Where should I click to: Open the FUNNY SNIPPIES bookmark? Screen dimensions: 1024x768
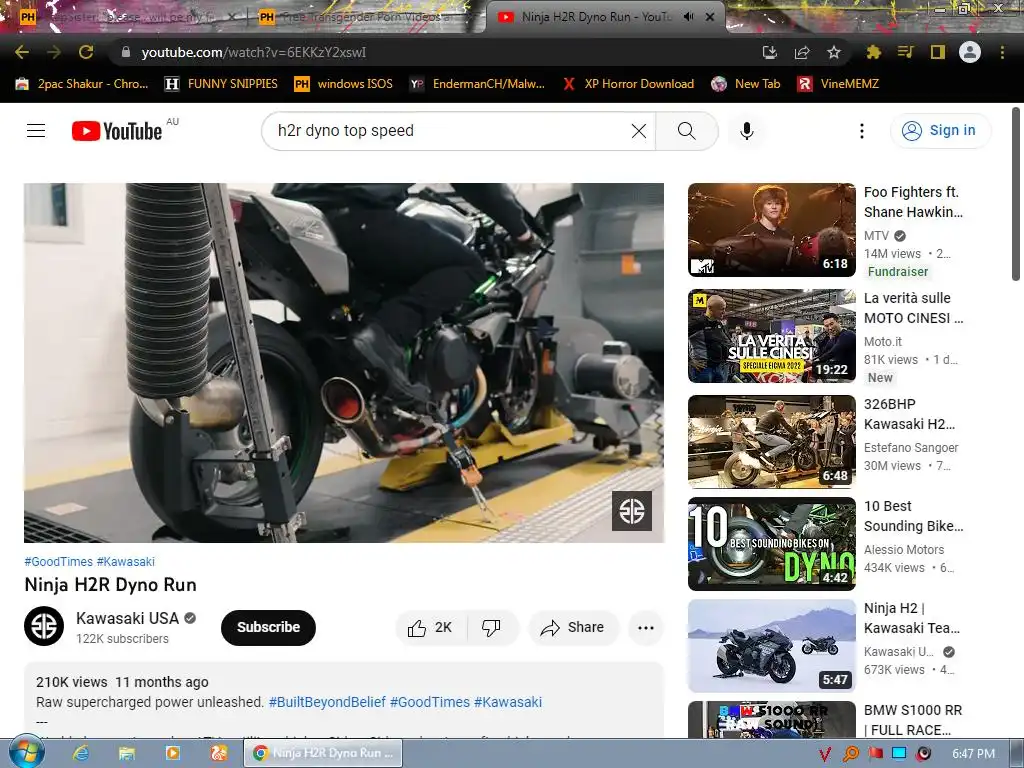click(x=221, y=84)
